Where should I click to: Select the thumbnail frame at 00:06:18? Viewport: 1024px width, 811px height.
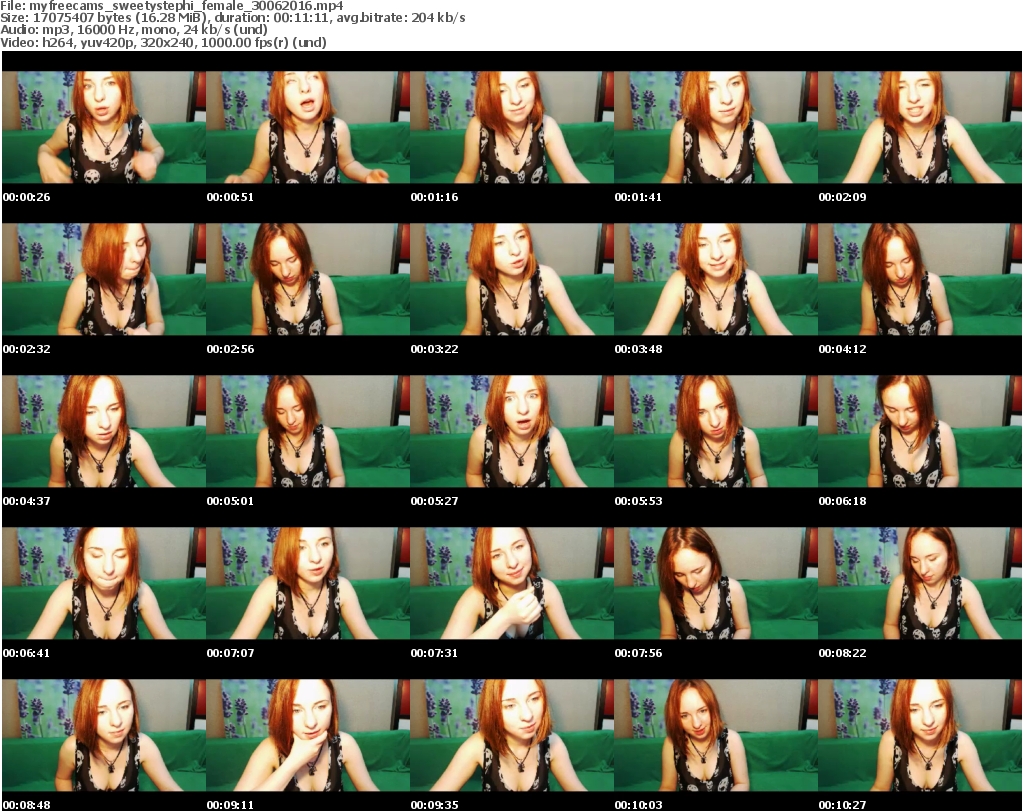point(920,431)
